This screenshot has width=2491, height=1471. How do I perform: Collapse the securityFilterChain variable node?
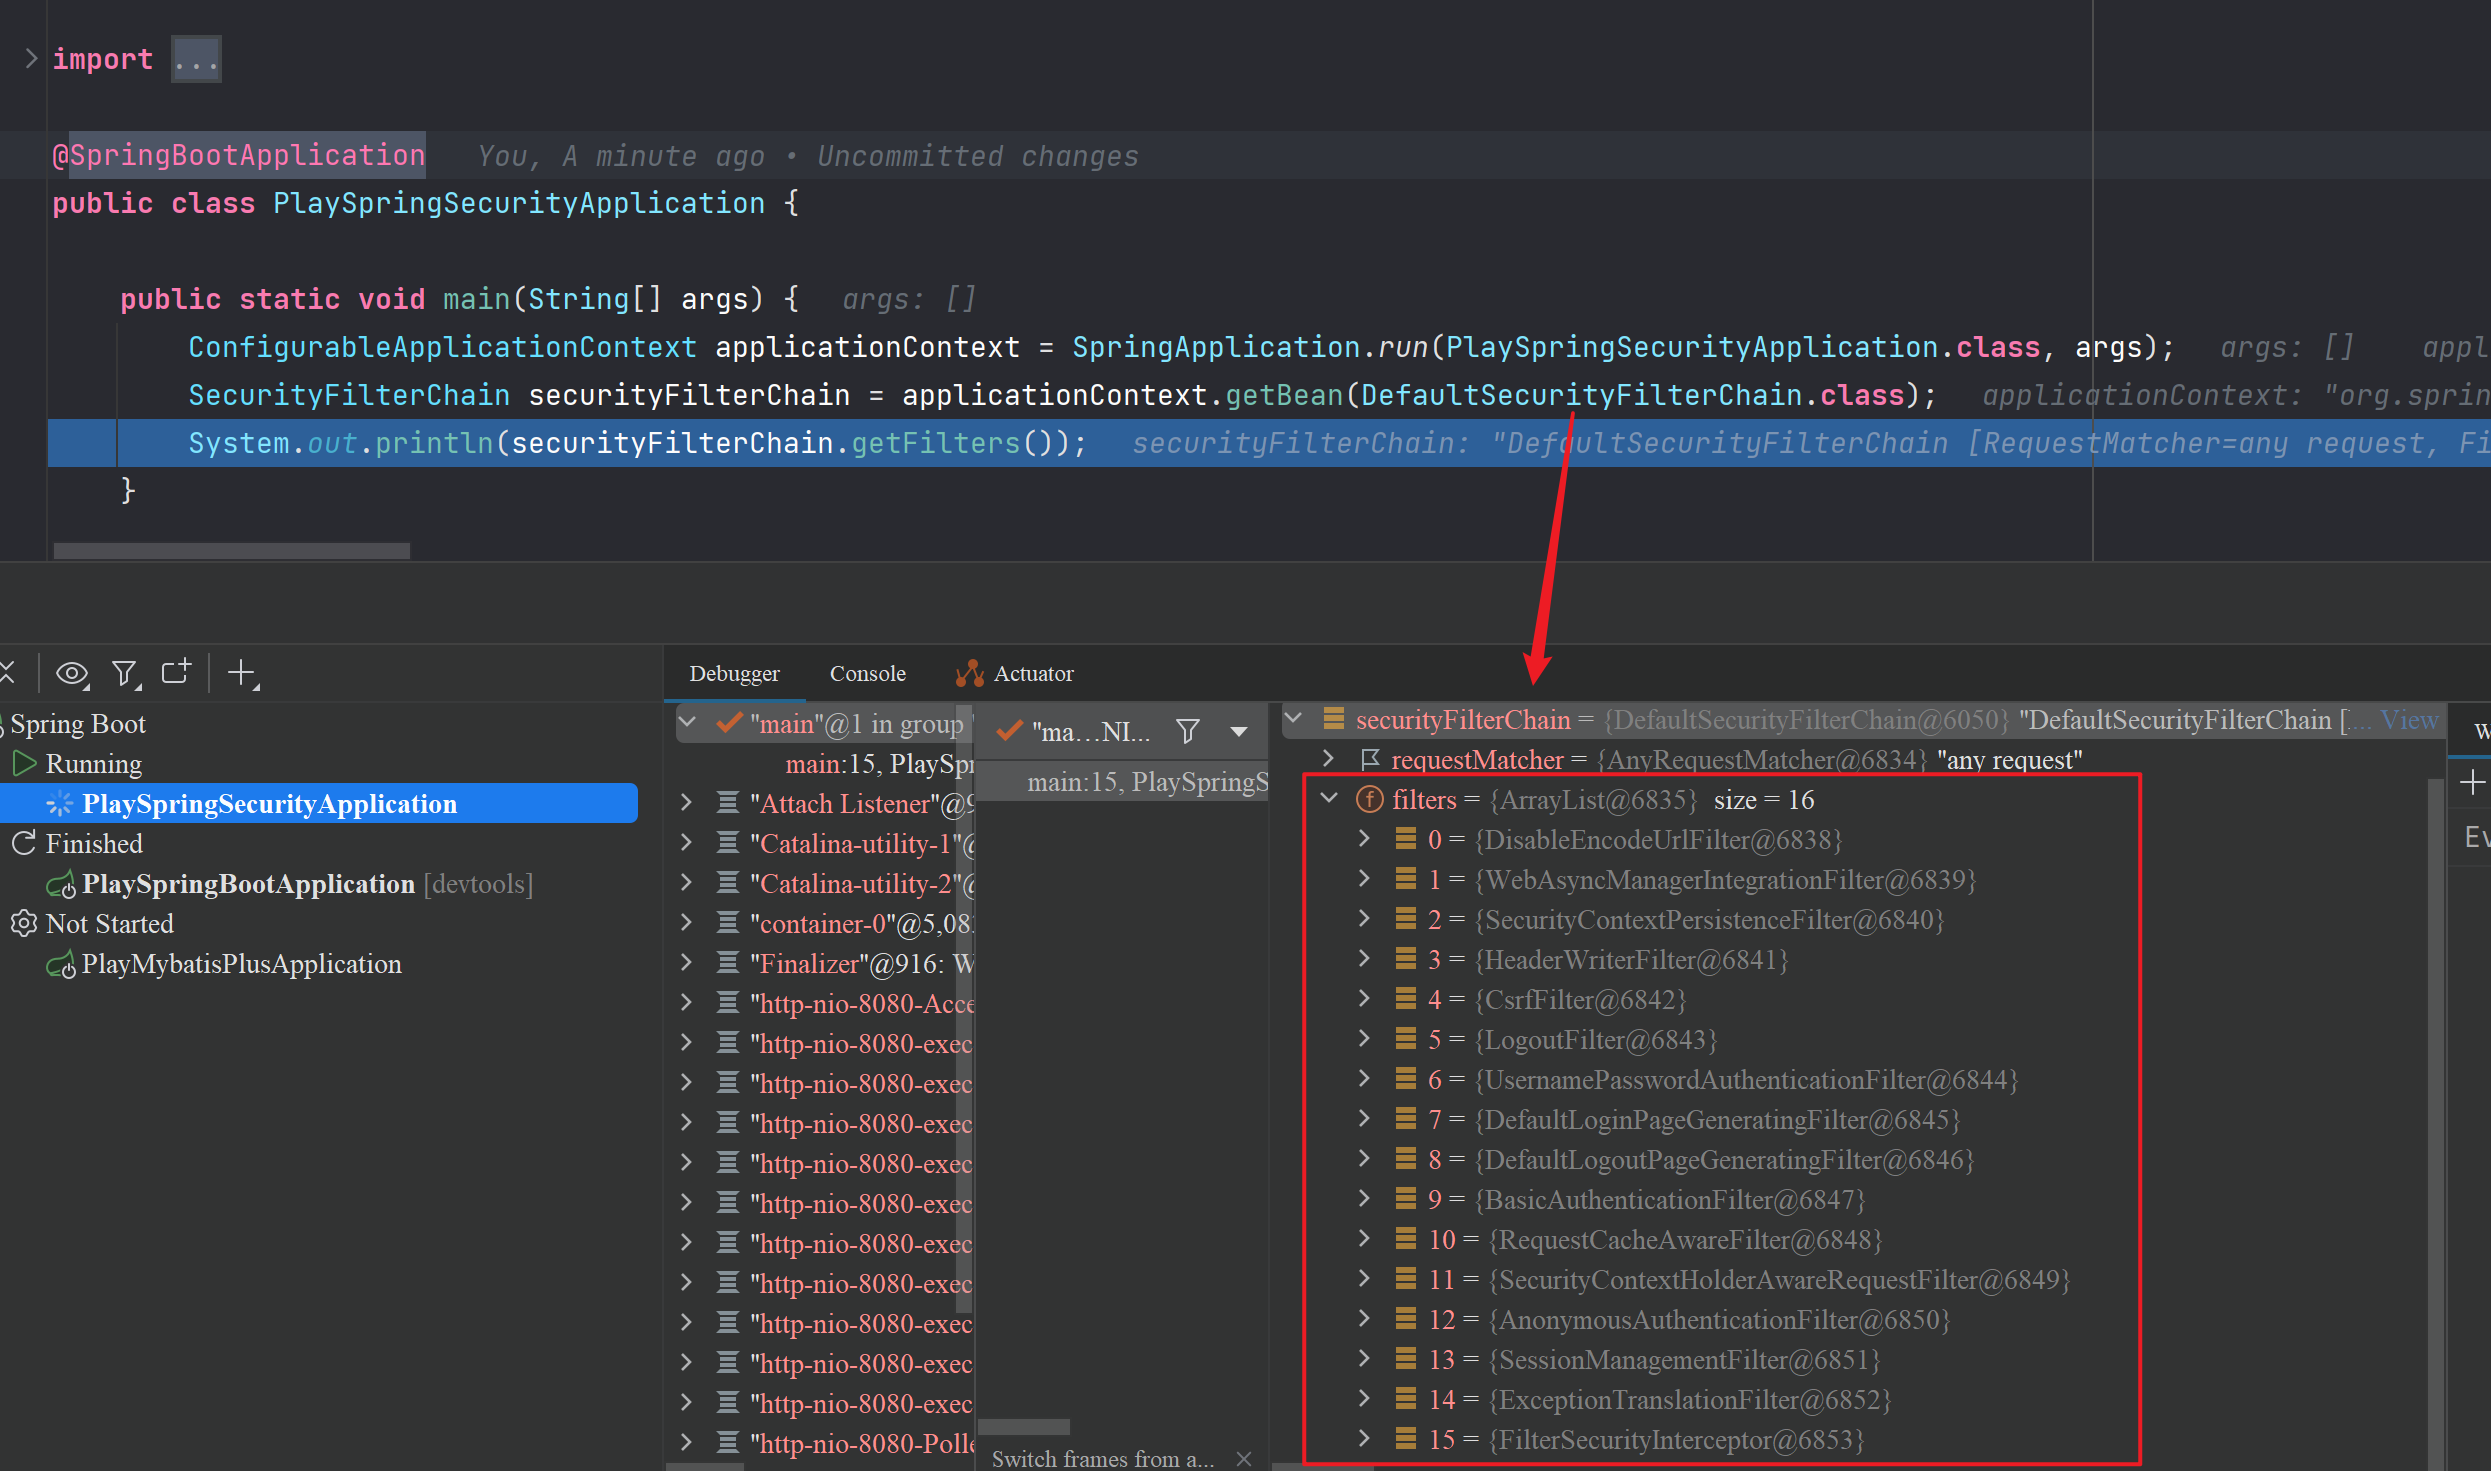coord(1293,719)
